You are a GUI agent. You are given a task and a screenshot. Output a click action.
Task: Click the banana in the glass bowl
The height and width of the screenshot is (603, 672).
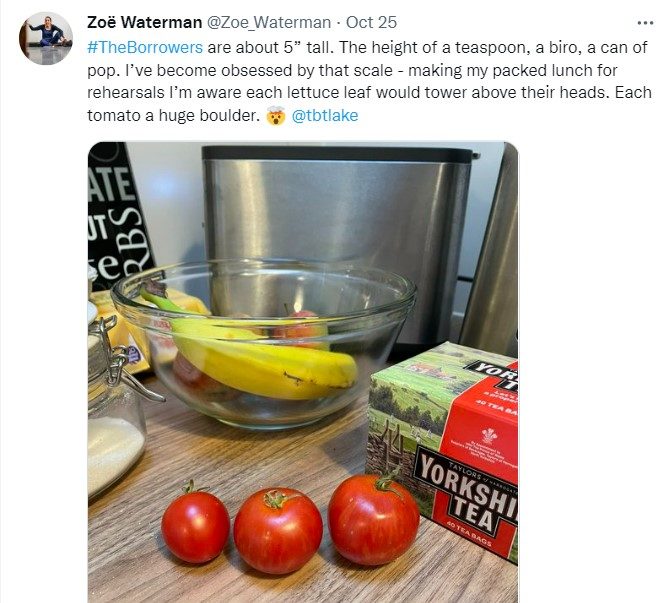click(x=253, y=351)
